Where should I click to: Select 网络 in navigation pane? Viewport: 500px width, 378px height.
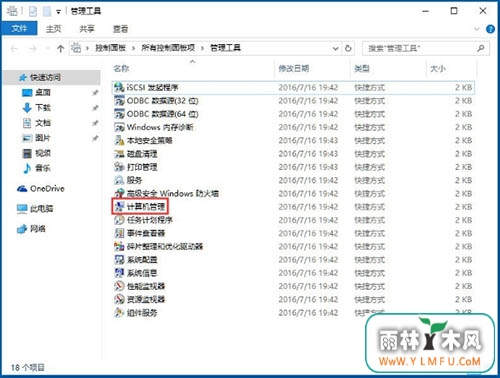click(x=38, y=229)
